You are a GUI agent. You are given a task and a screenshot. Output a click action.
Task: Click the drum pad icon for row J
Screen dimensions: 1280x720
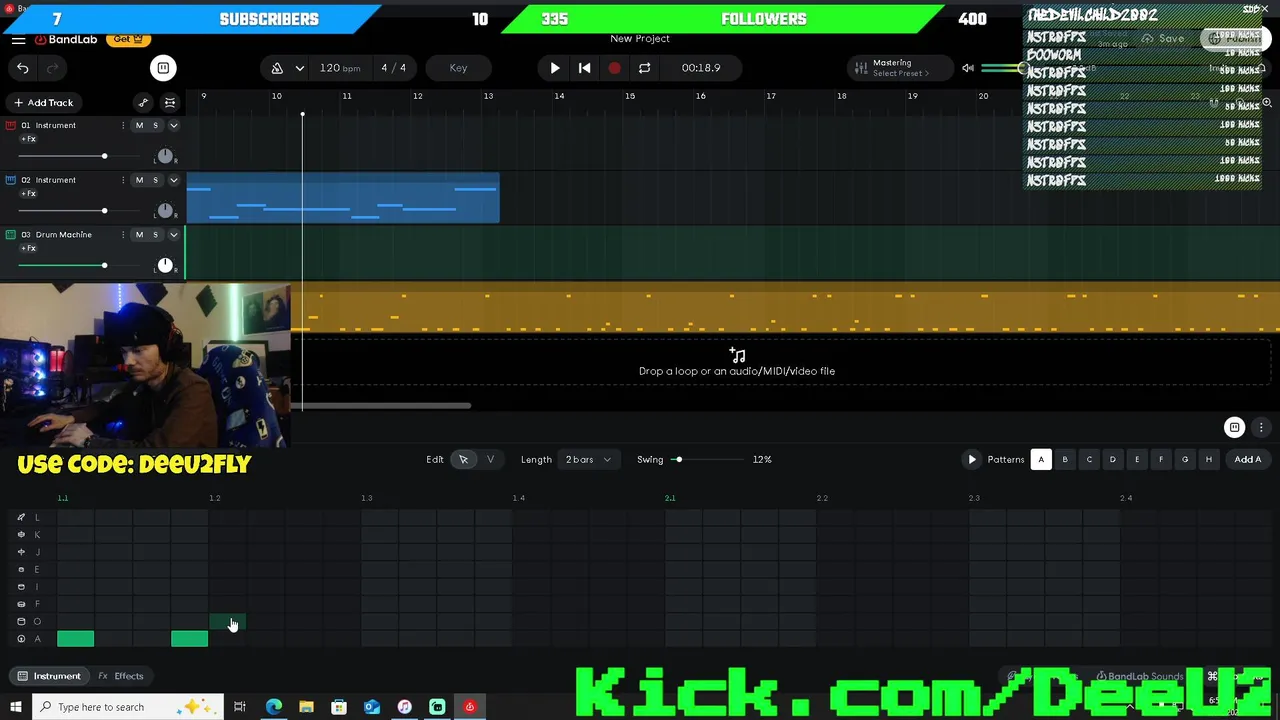[21, 552]
